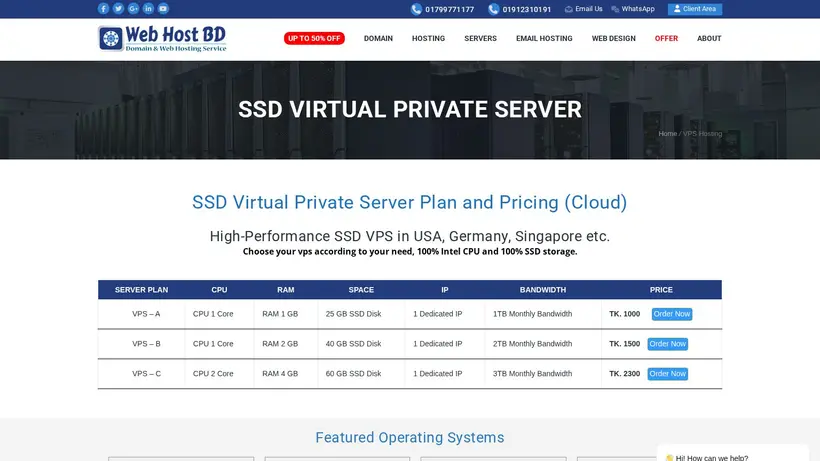This screenshot has width=820, height=461.
Task: Click the Featured Operating Systems heading
Action: coord(410,437)
